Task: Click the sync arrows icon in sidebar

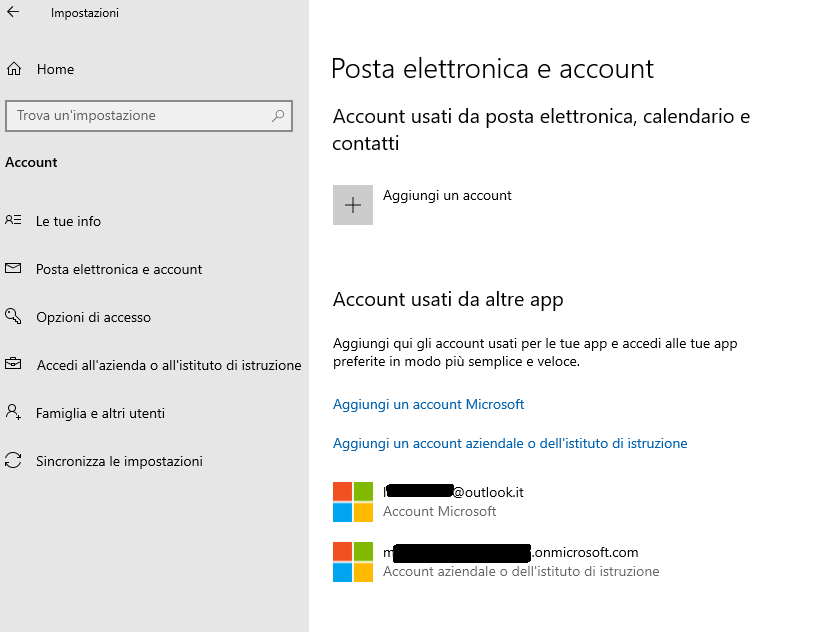Action: point(13,460)
